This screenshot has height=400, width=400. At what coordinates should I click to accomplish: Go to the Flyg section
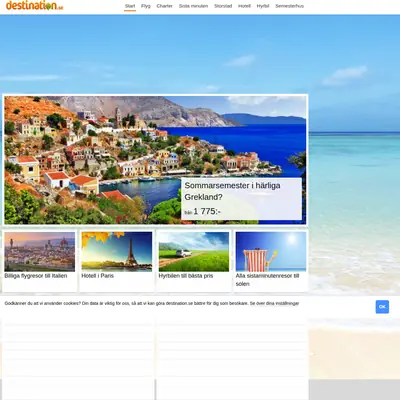coord(146,6)
